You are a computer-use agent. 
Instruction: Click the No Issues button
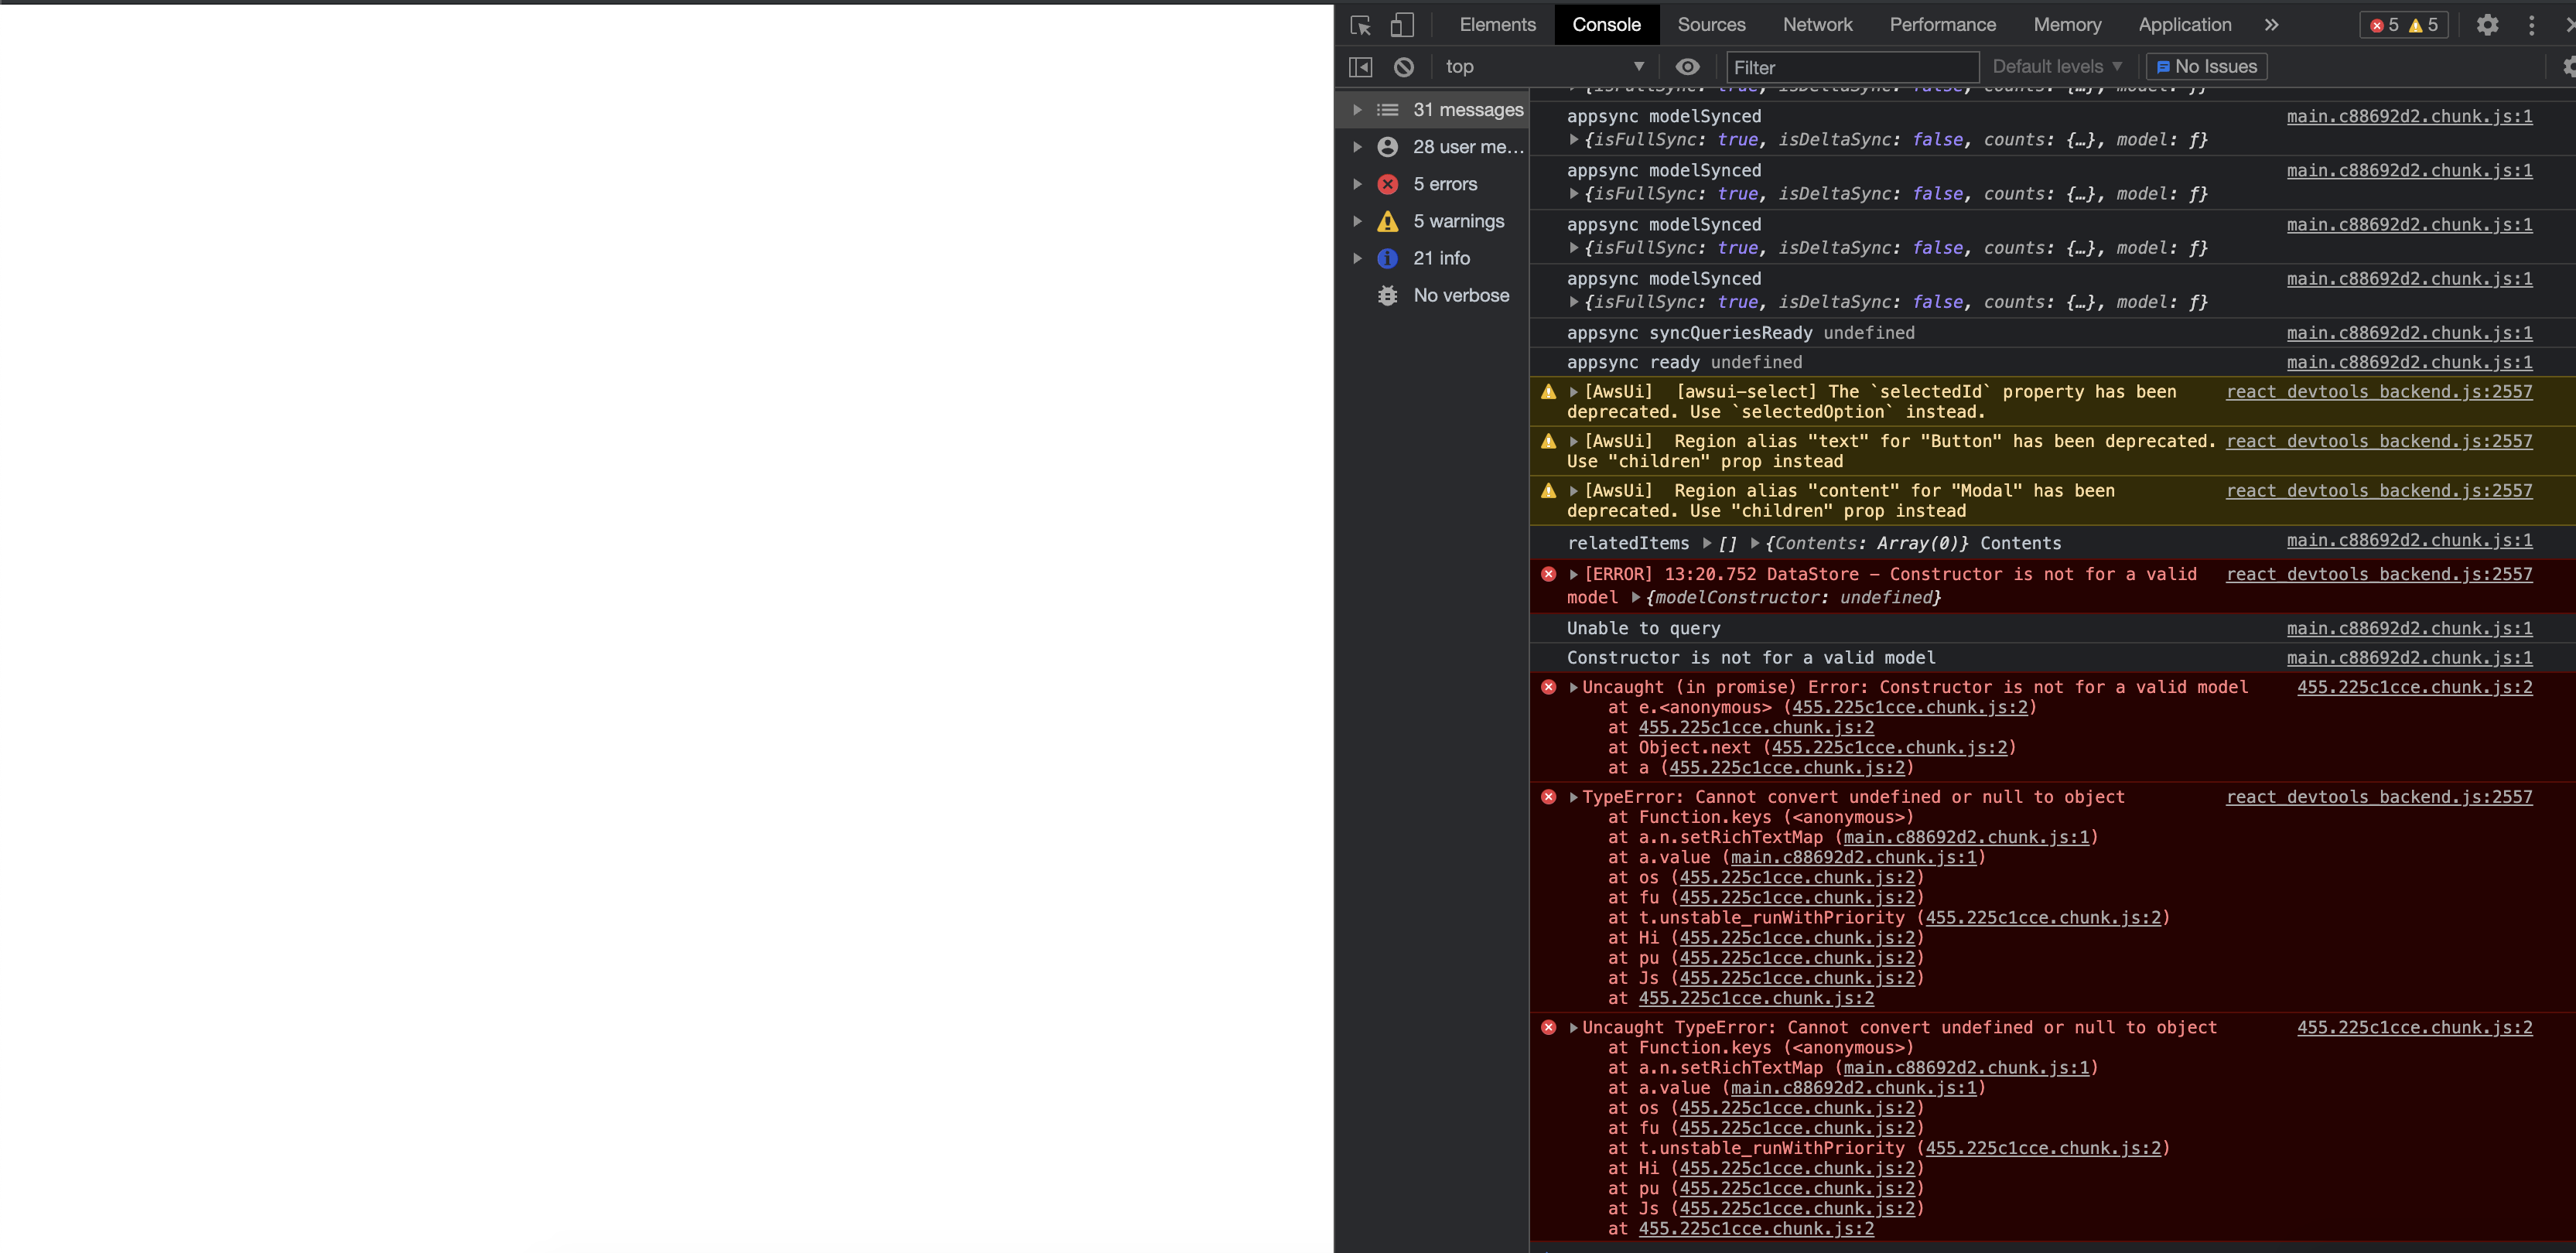[x=2206, y=67]
